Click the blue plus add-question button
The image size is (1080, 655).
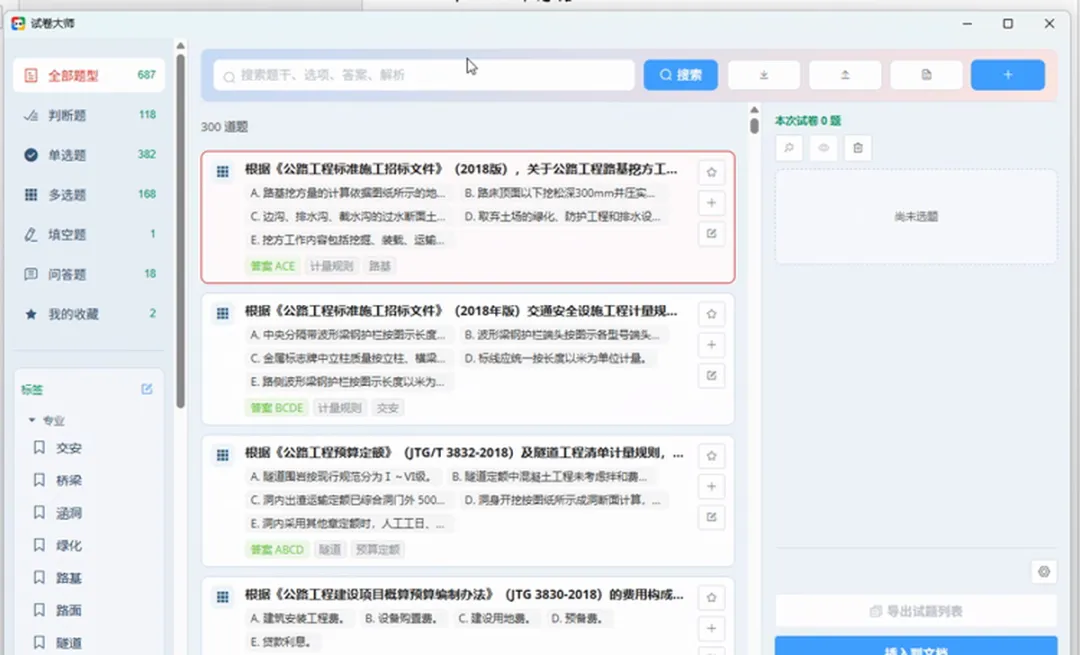(x=1008, y=75)
